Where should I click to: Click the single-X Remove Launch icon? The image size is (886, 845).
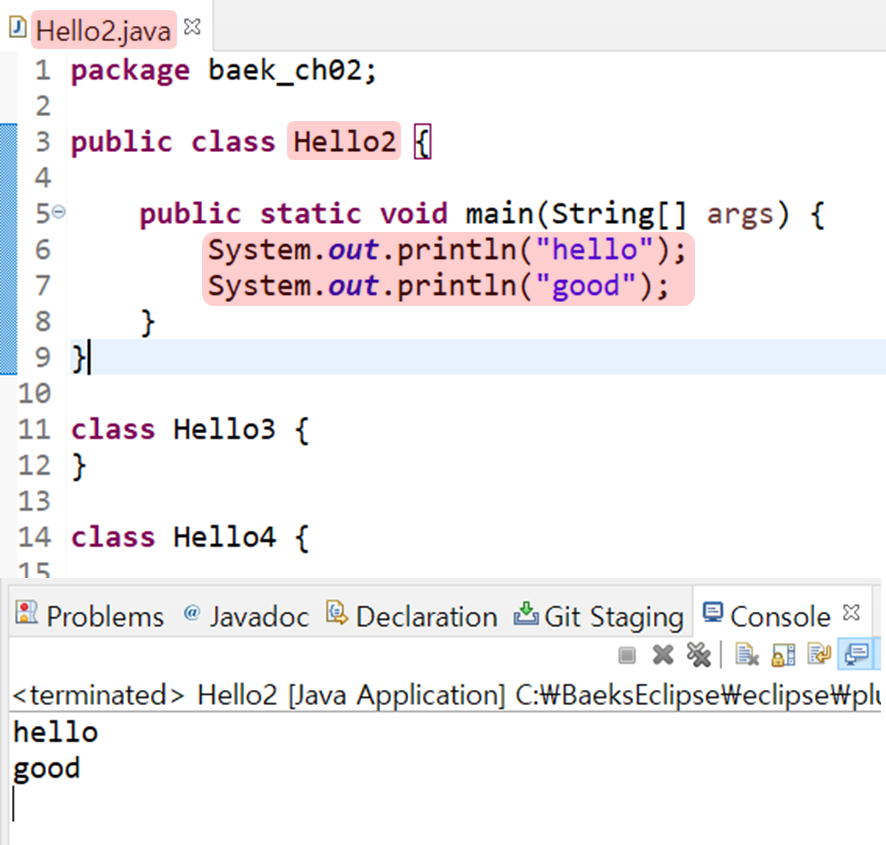(663, 655)
